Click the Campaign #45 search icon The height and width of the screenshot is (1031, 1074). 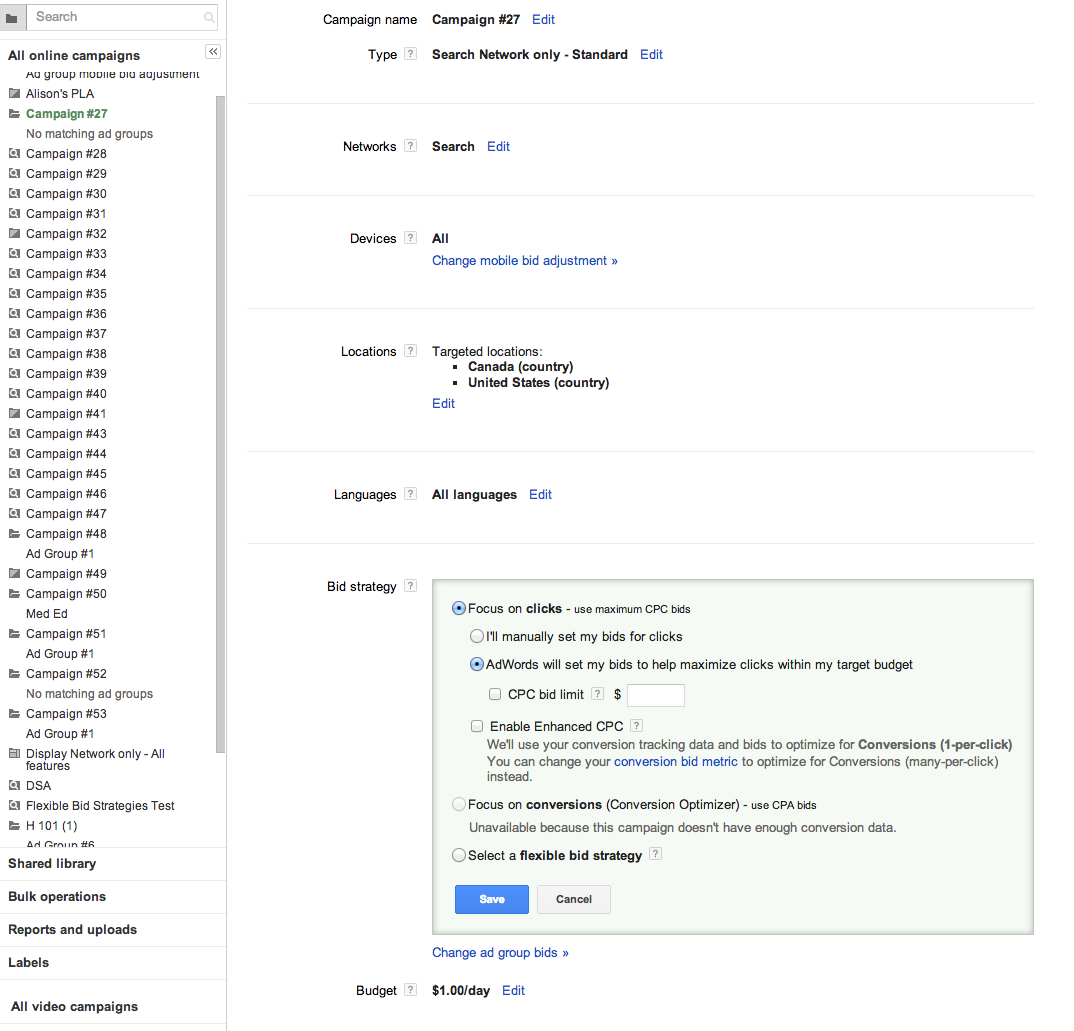click(14, 473)
